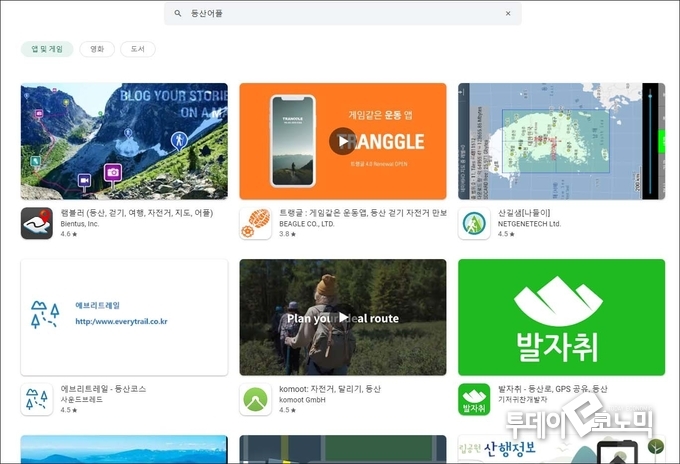Select the 영화 filter chip
The height and width of the screenshot is (464, 680).
(97, 49)
